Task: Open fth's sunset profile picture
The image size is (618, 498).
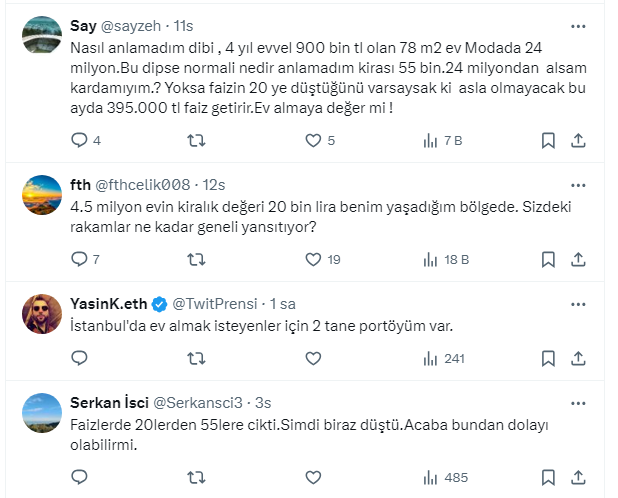Action: [x=42, y=195]
